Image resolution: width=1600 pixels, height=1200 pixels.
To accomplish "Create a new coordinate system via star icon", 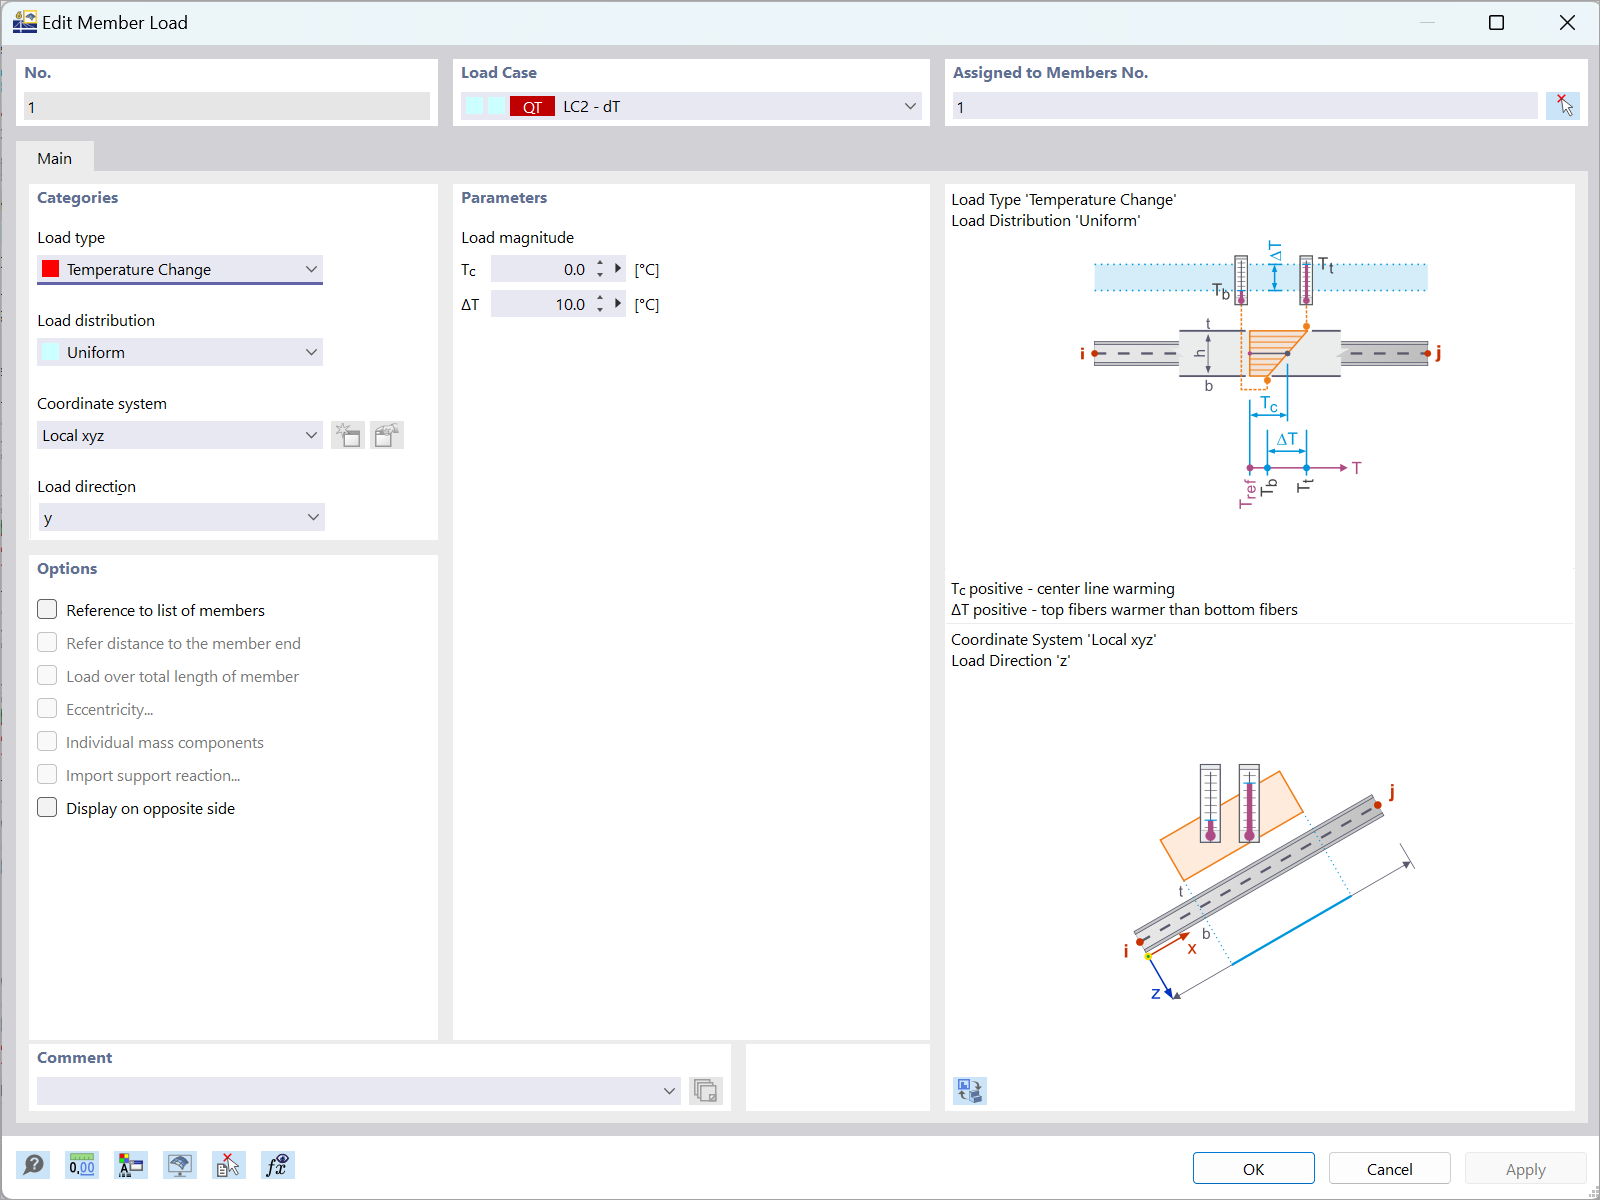I will [x=348, y=435].
